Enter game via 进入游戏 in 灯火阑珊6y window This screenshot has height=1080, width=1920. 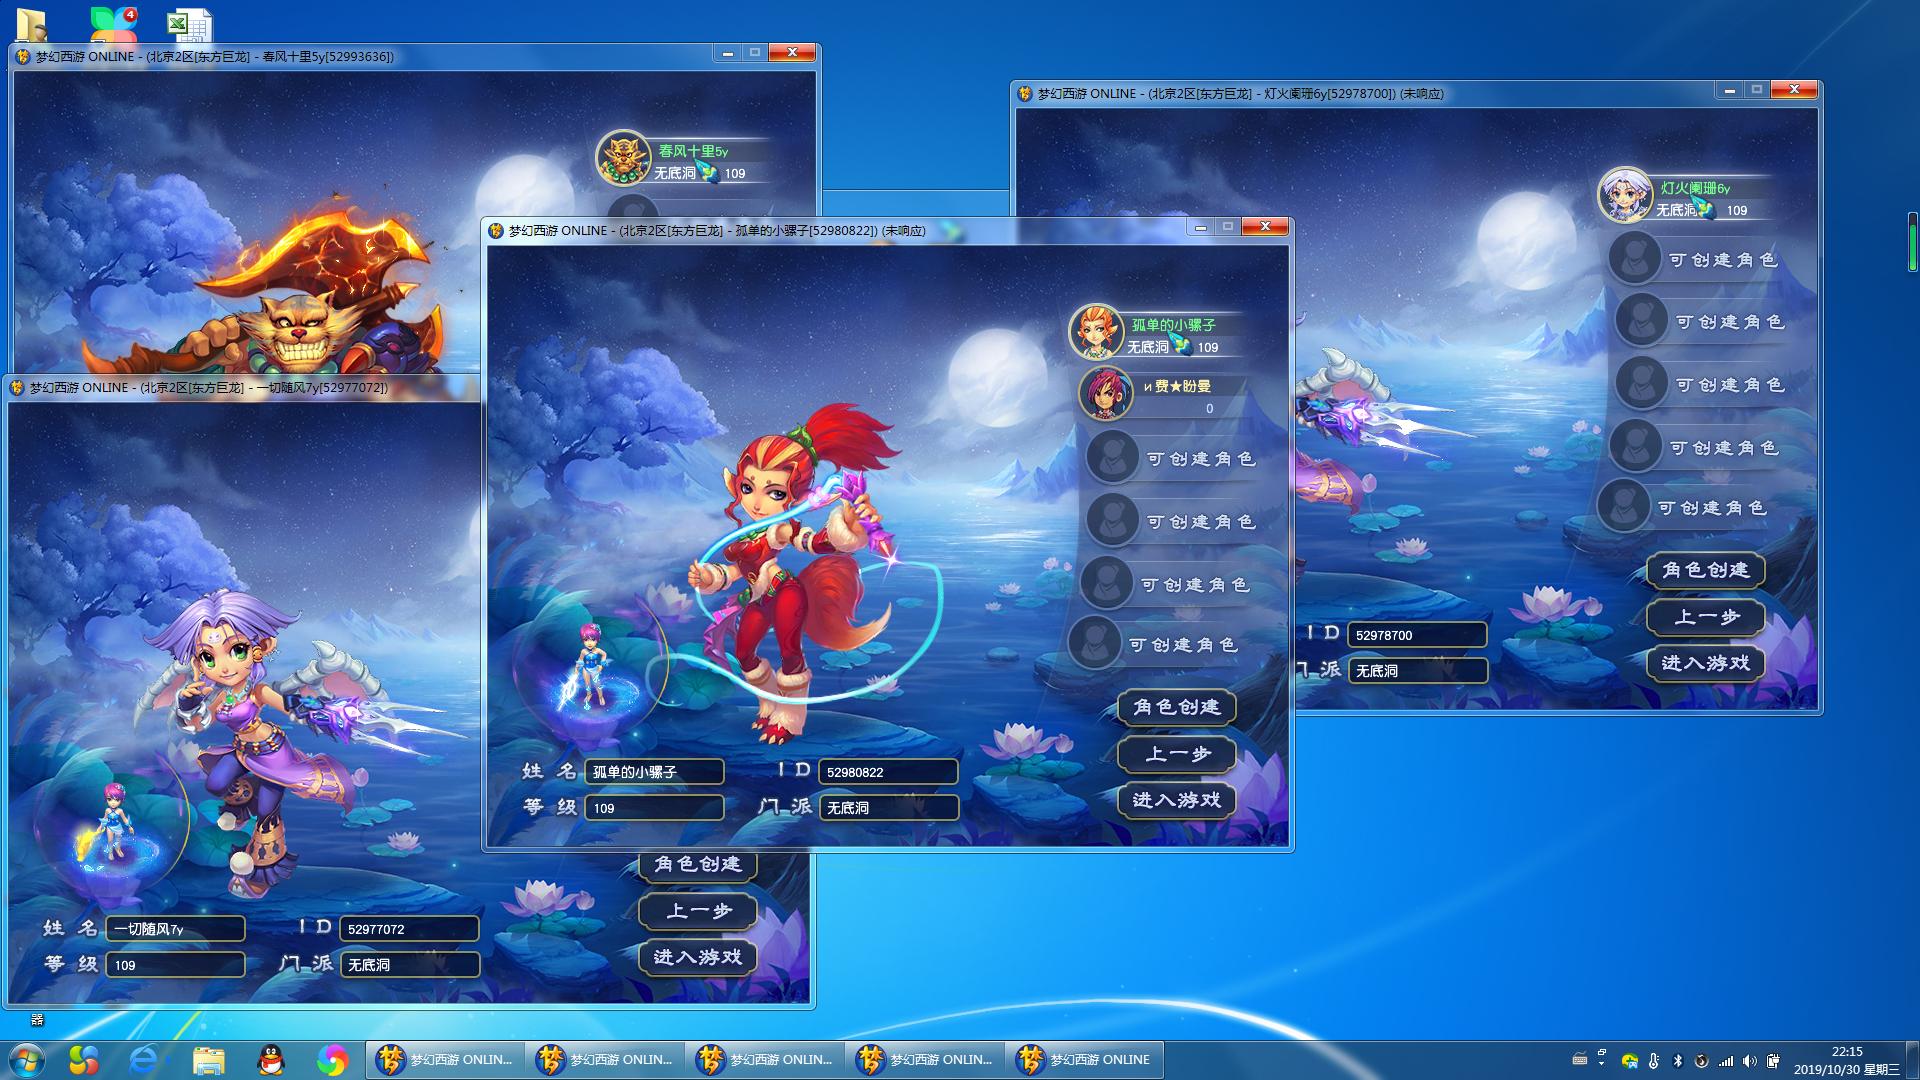coord(1705,663)
